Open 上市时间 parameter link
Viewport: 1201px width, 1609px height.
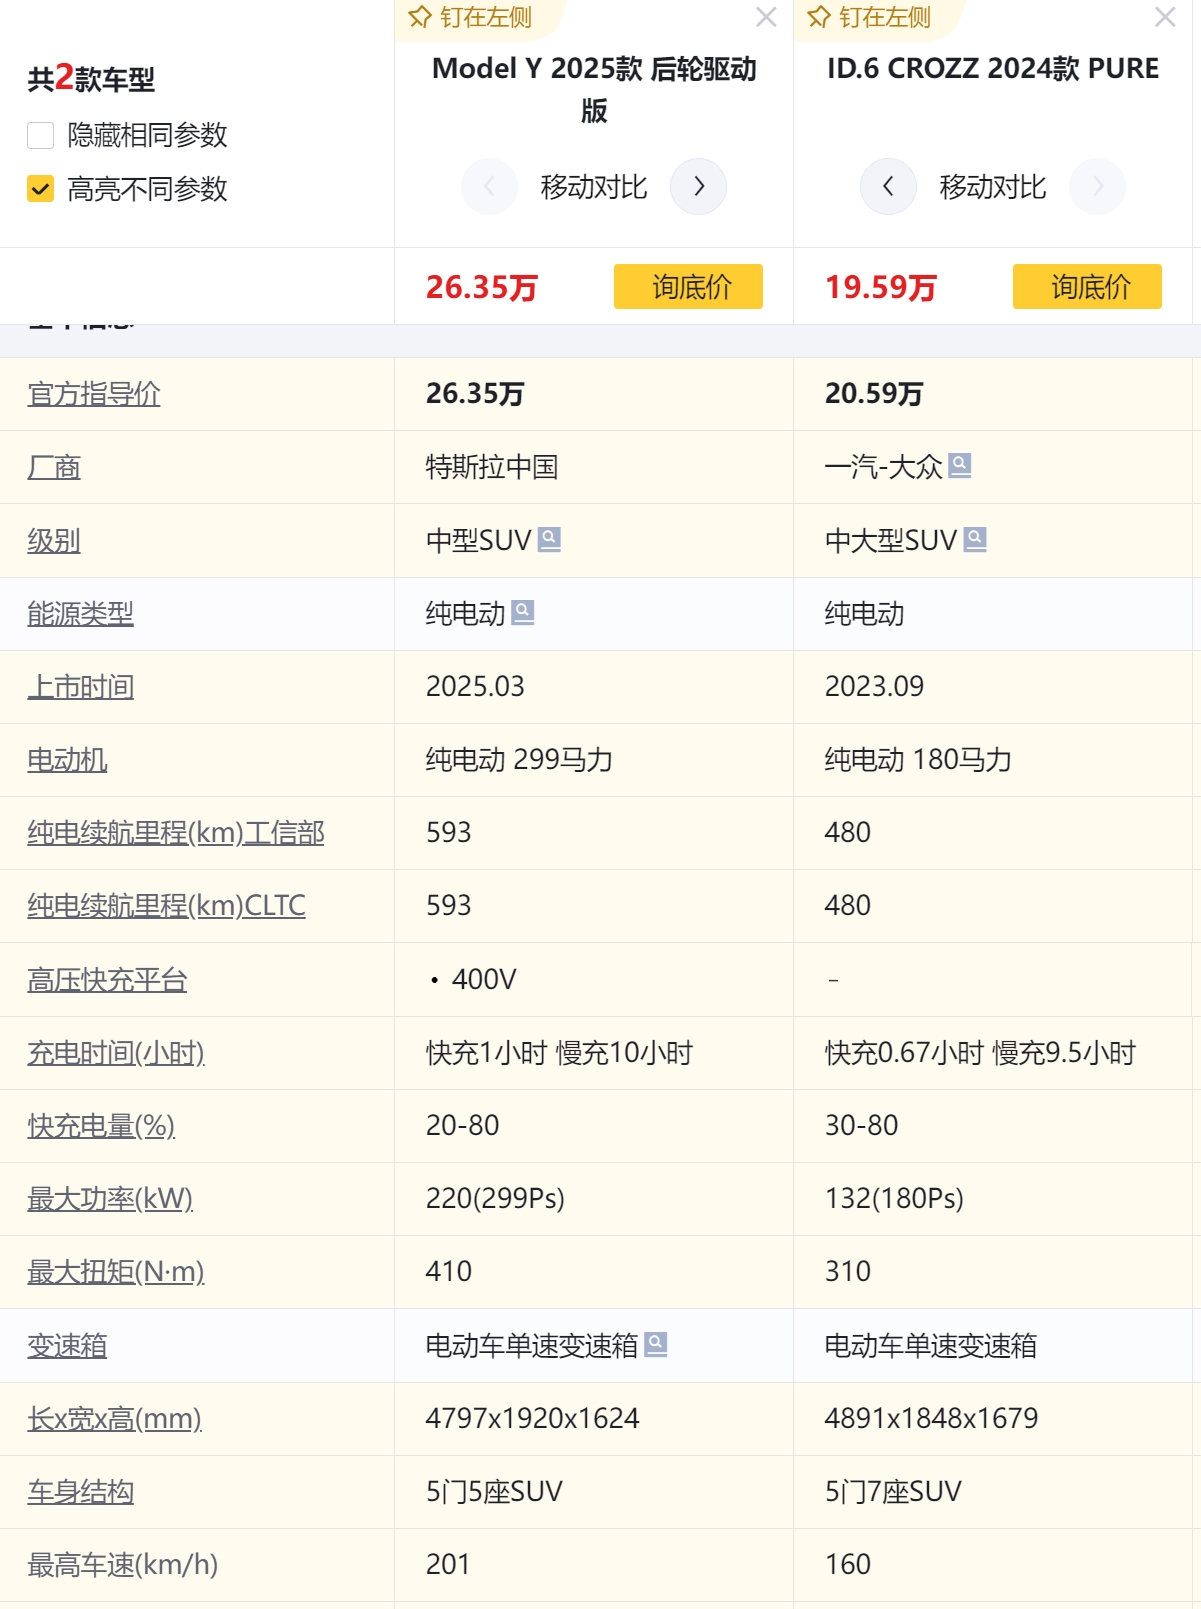click(80, 687)
